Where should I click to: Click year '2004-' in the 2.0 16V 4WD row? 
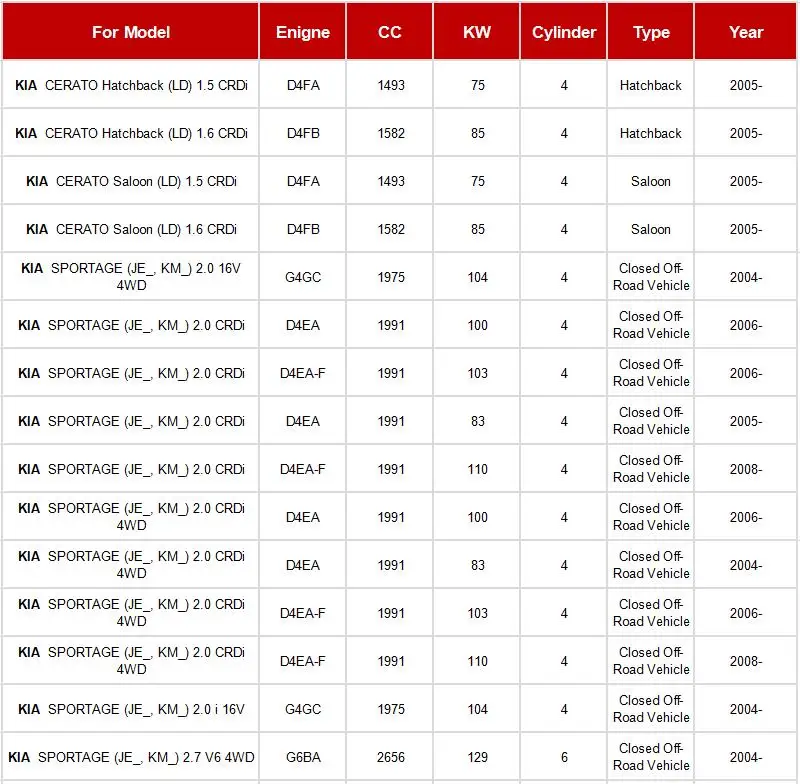[745, 277]
